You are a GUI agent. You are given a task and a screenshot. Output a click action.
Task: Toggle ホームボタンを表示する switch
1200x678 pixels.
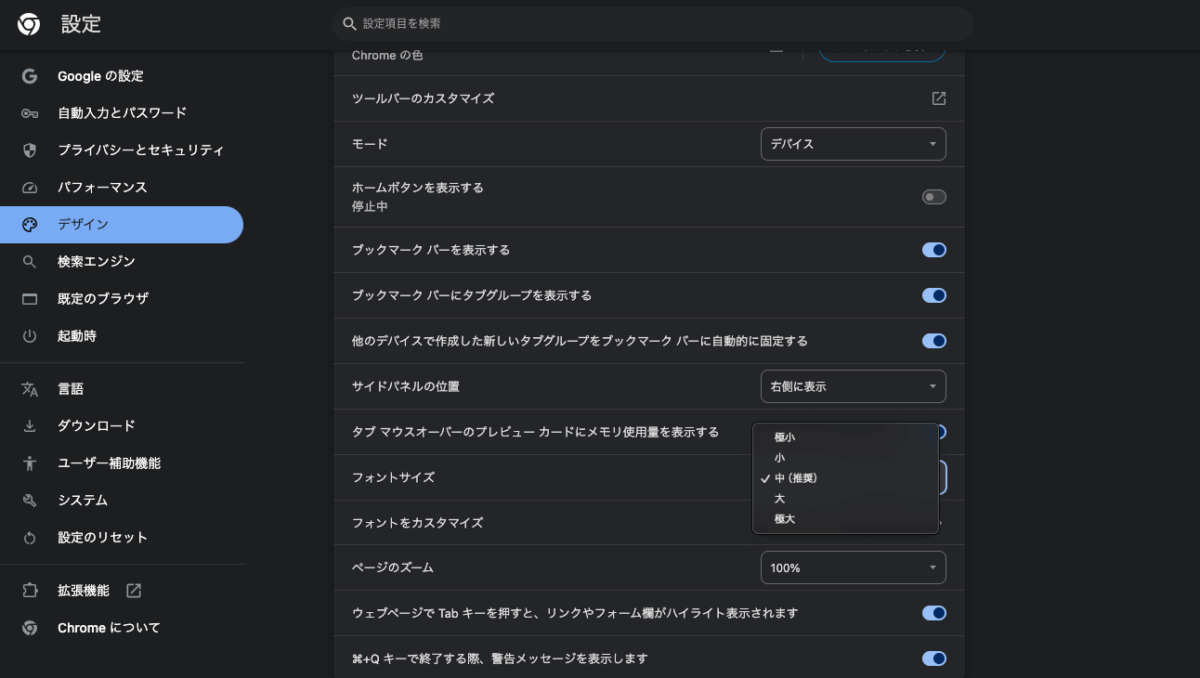(x=934, y=197)
